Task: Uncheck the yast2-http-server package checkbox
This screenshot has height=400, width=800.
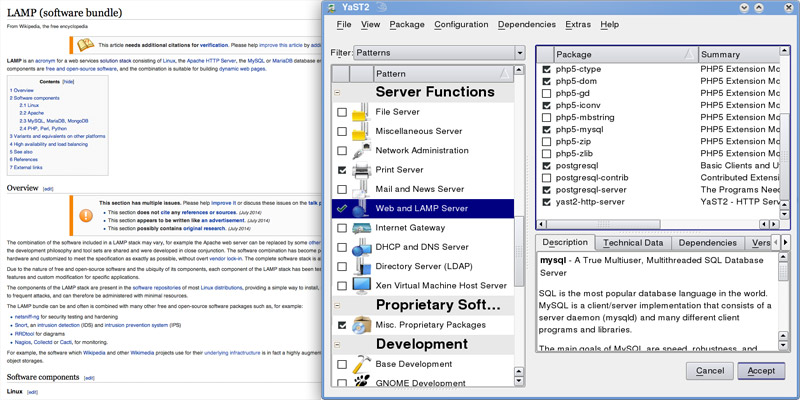Action: [x=546, y=202]
